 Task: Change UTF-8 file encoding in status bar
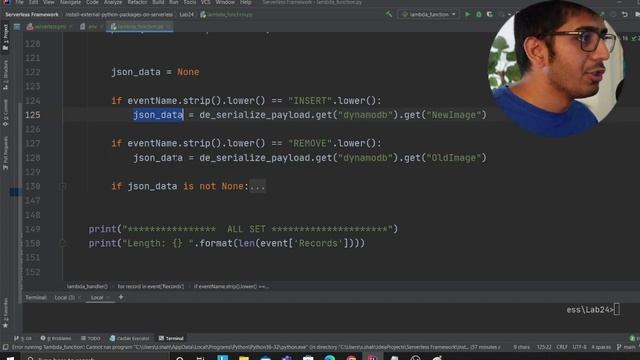tap(579, 347)
